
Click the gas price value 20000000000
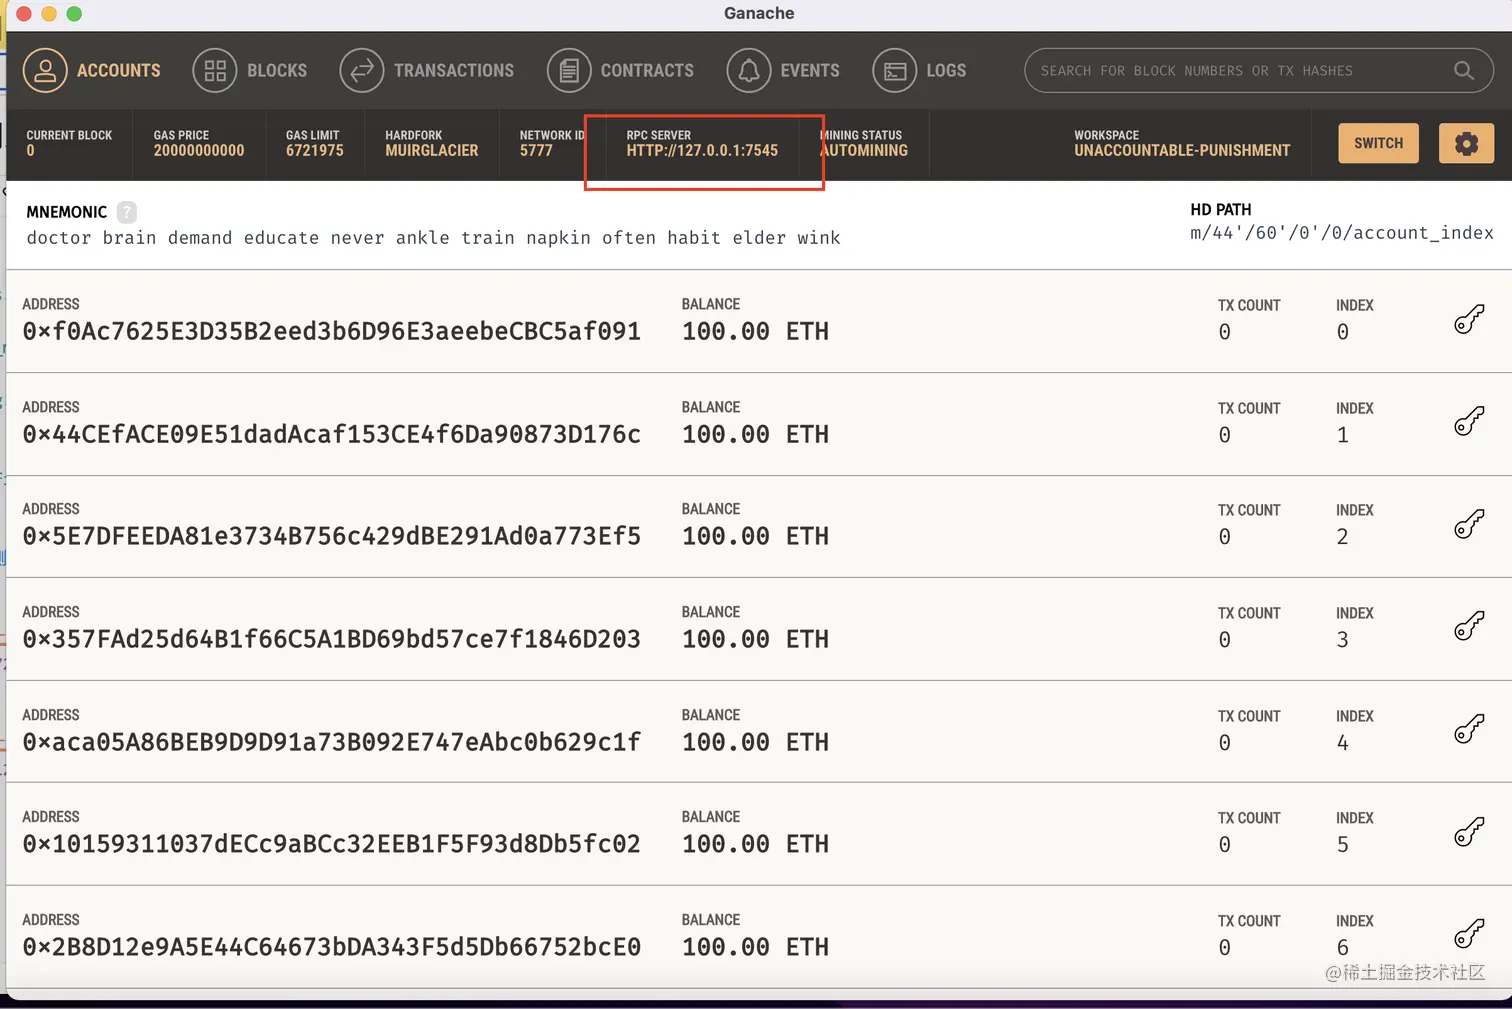[199, 150]
